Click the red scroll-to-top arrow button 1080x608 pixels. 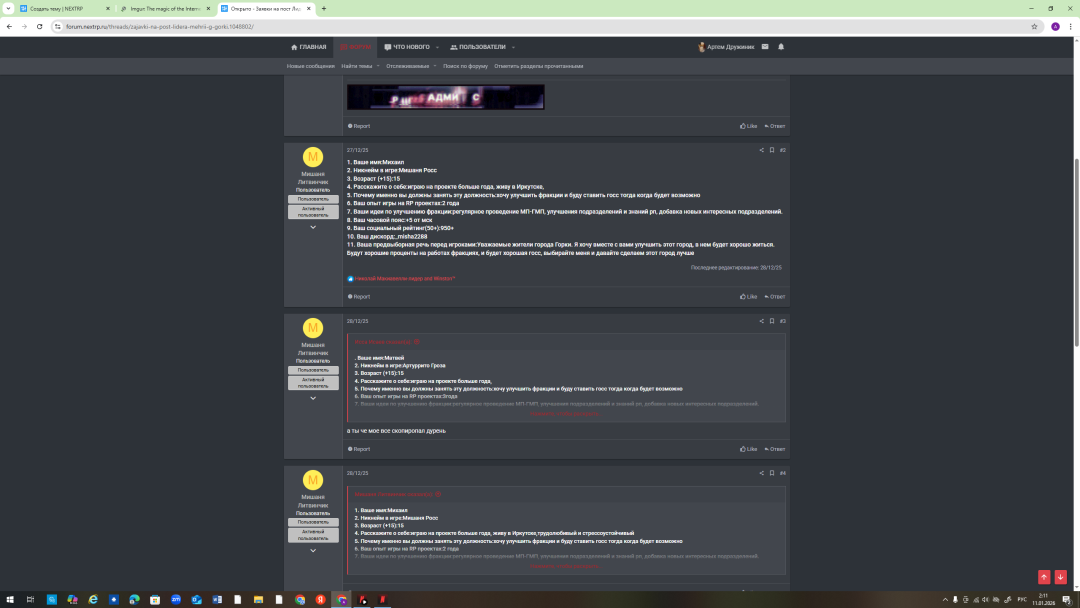coord(1044,577)
